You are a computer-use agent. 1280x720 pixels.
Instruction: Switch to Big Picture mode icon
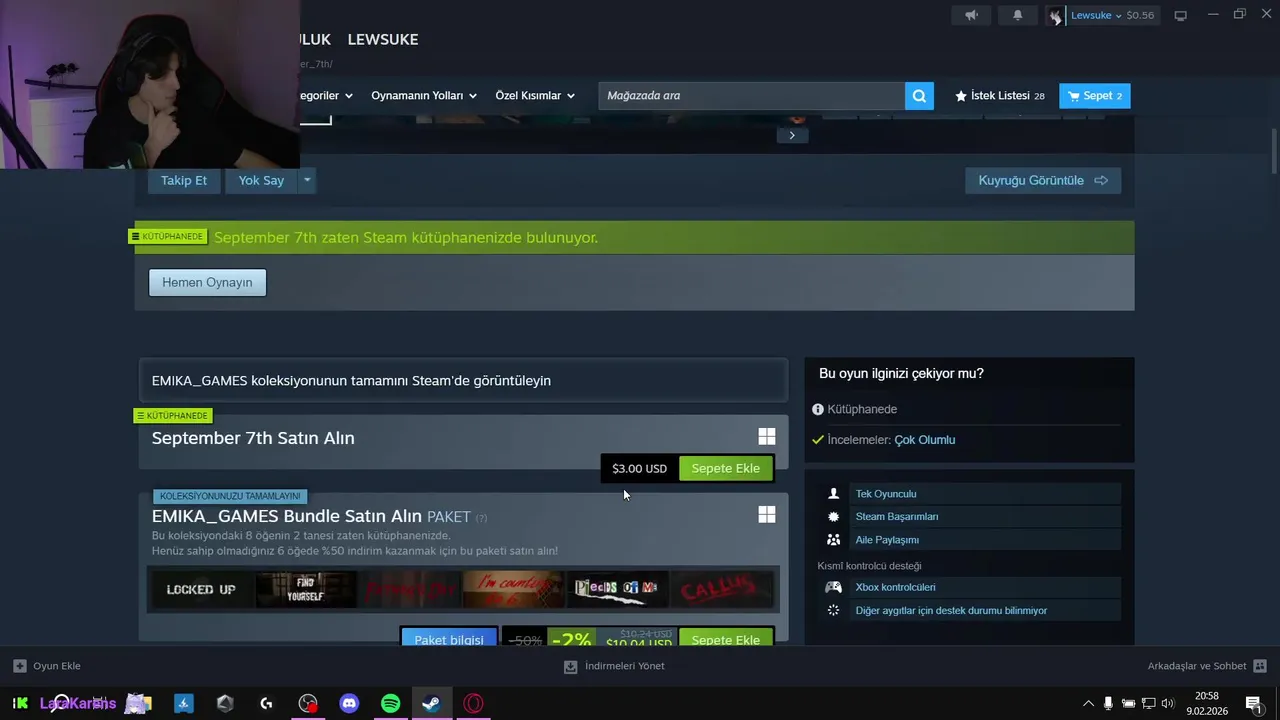pyautogui.click(x=1180, y=15)
